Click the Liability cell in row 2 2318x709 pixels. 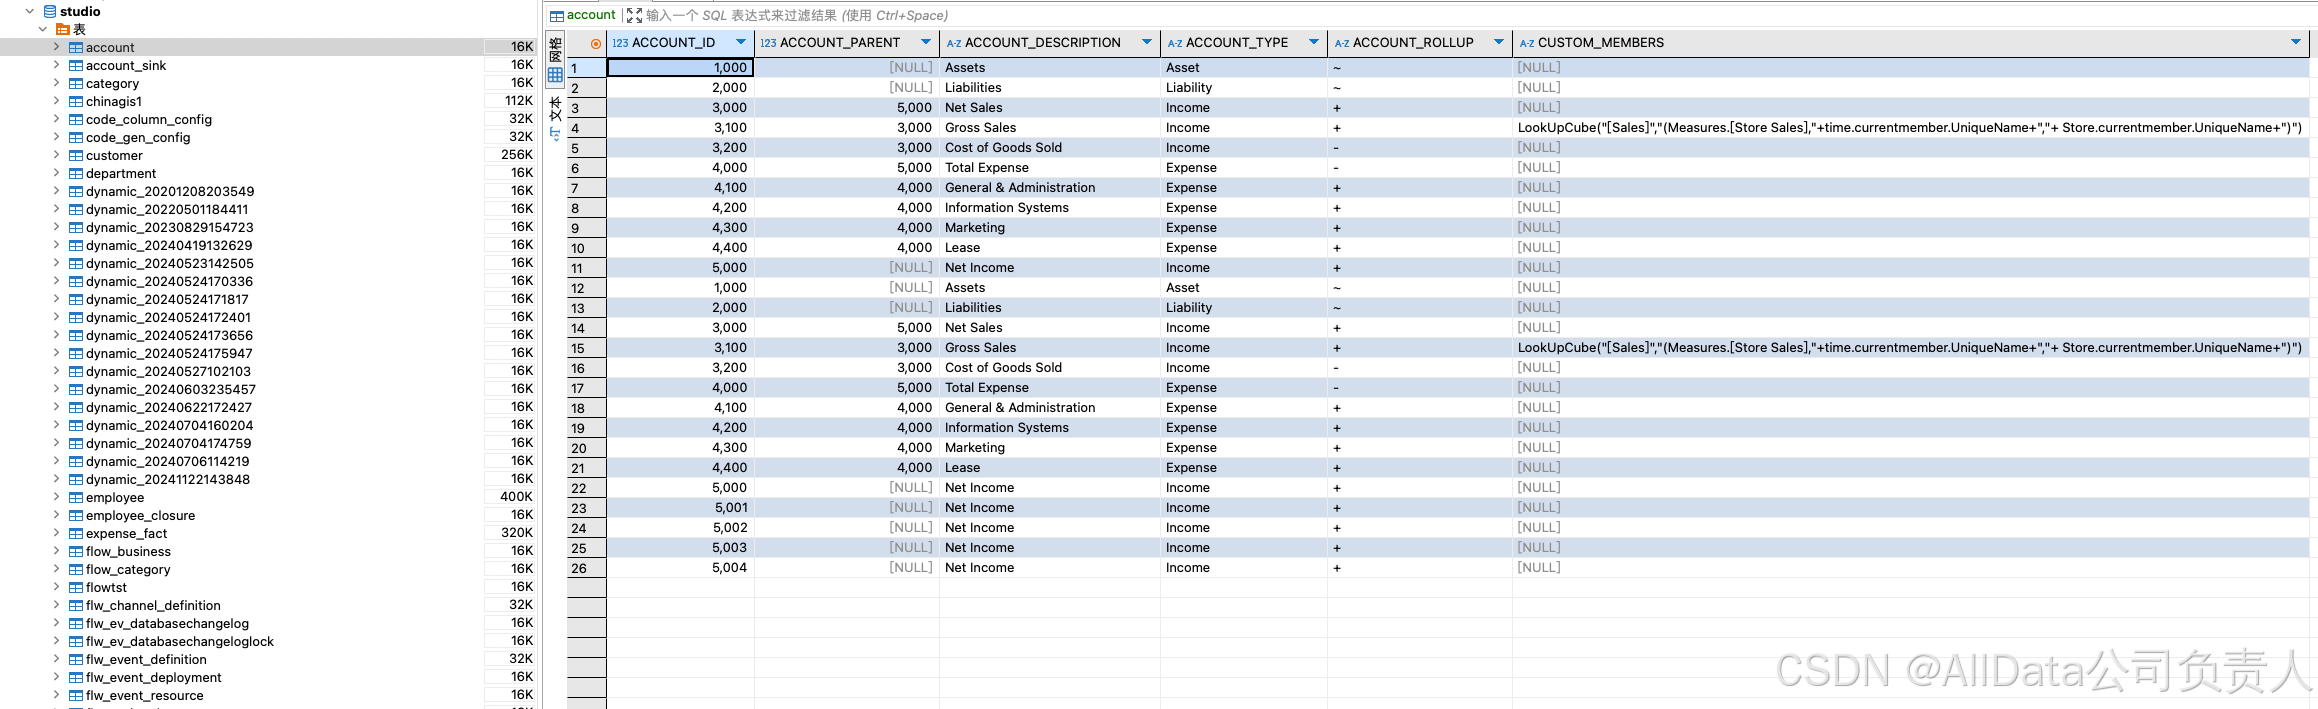pyautogui.click(x=1244, y=88)
